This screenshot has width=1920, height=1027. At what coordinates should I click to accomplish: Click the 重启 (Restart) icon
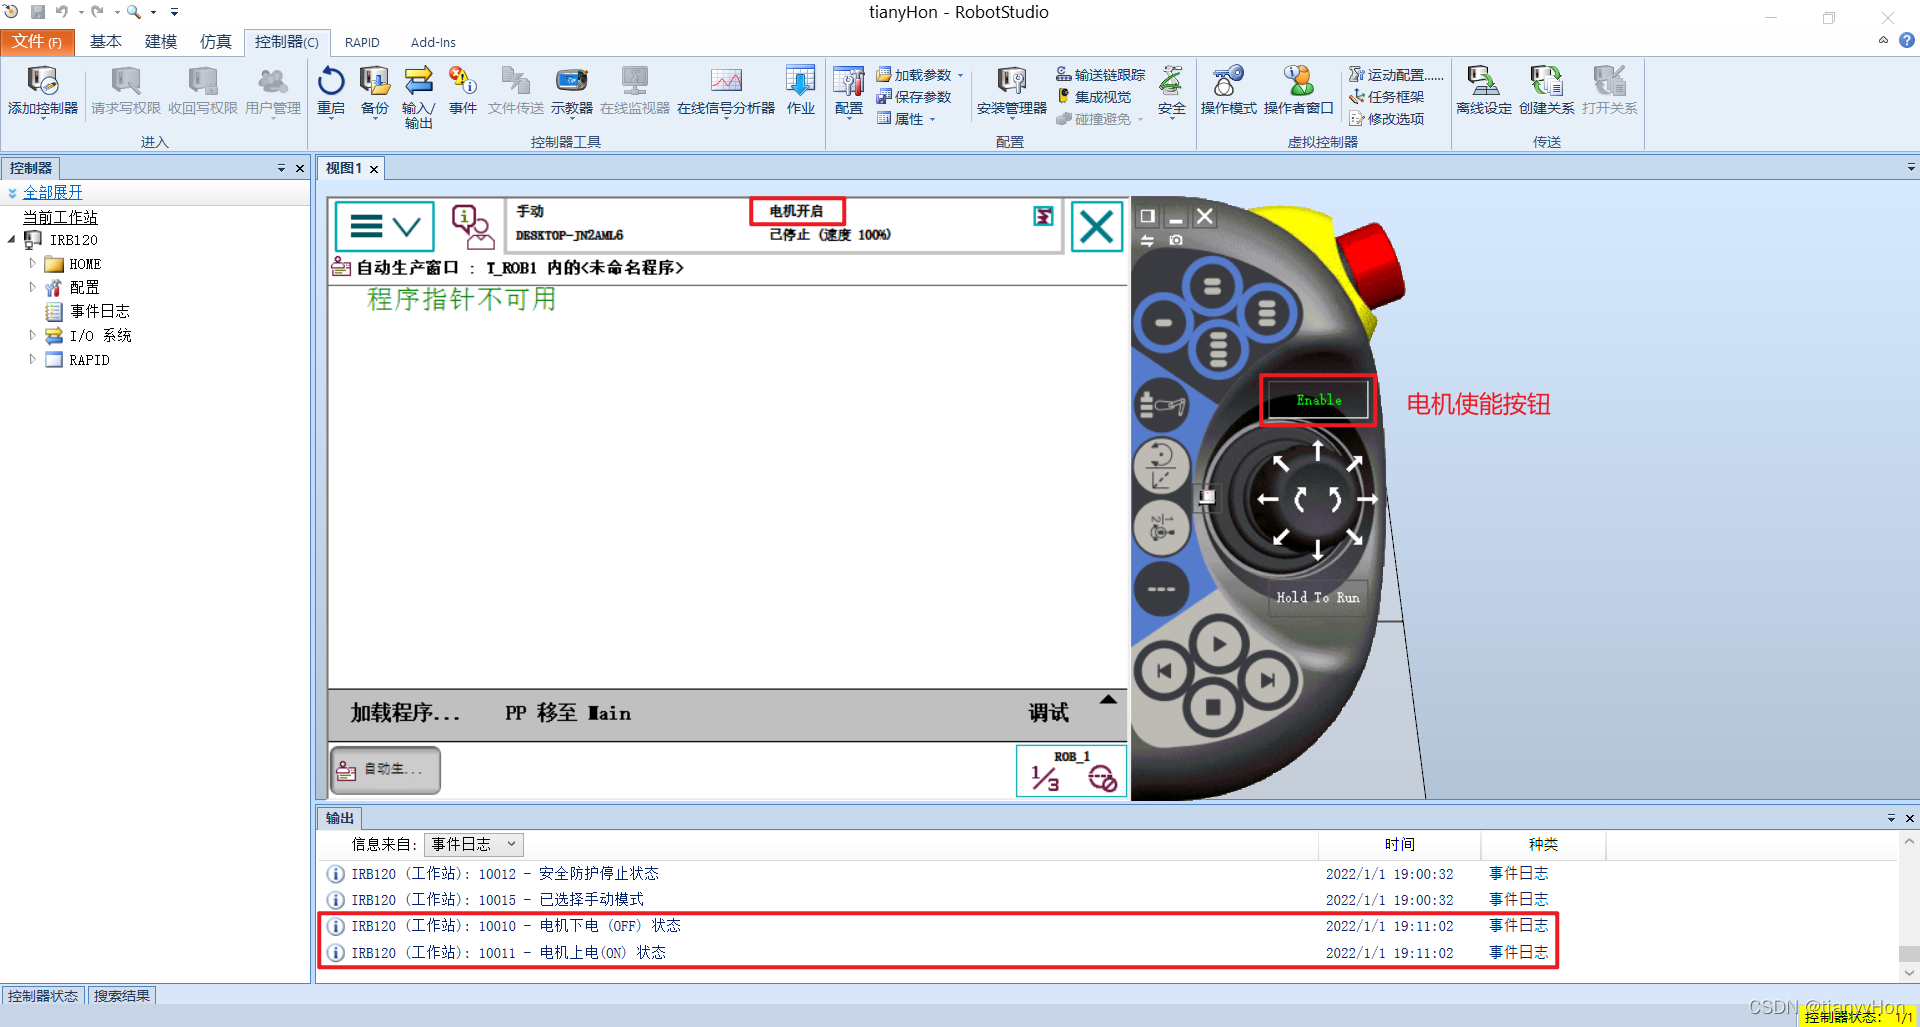[x=331, y=90]
